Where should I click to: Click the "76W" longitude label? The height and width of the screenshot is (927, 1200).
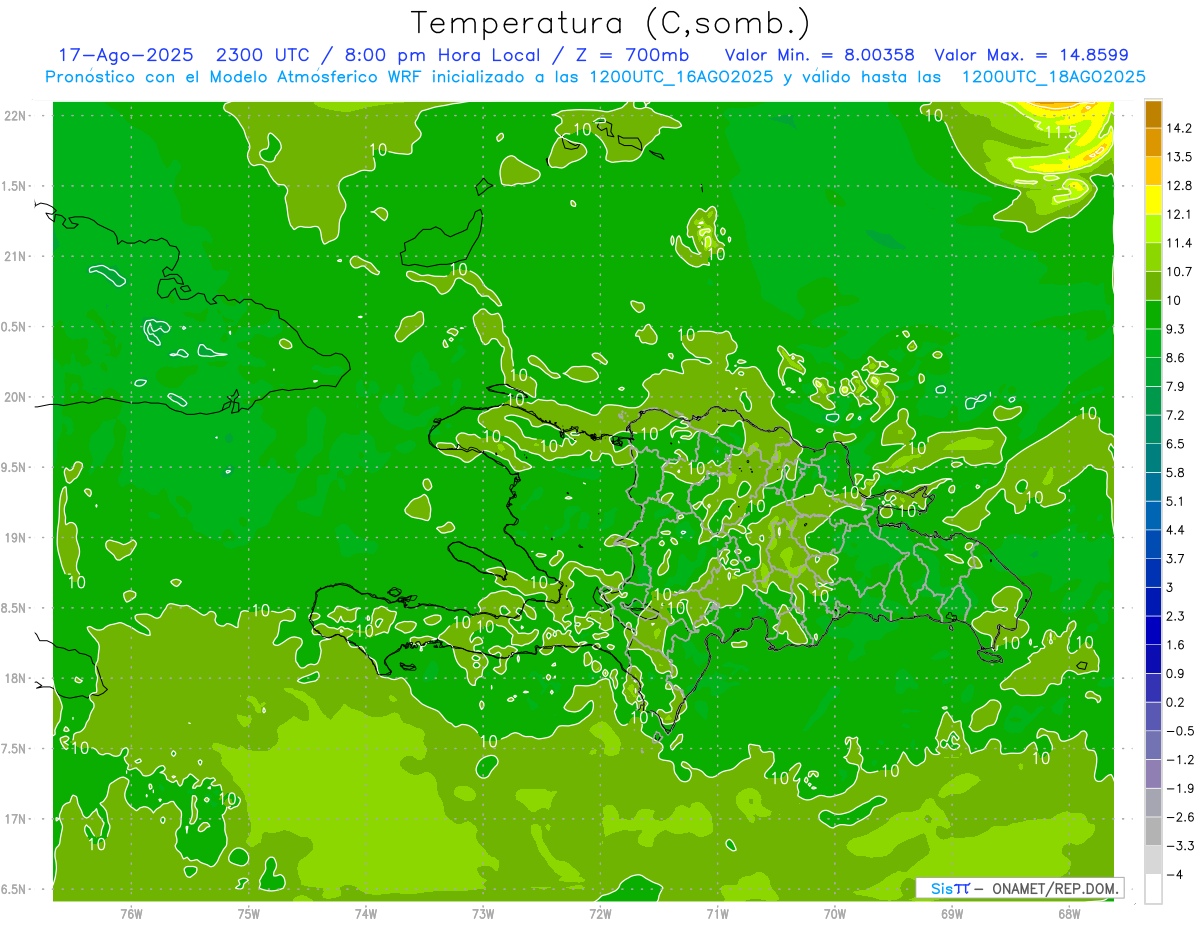click(x=131, y=913)
